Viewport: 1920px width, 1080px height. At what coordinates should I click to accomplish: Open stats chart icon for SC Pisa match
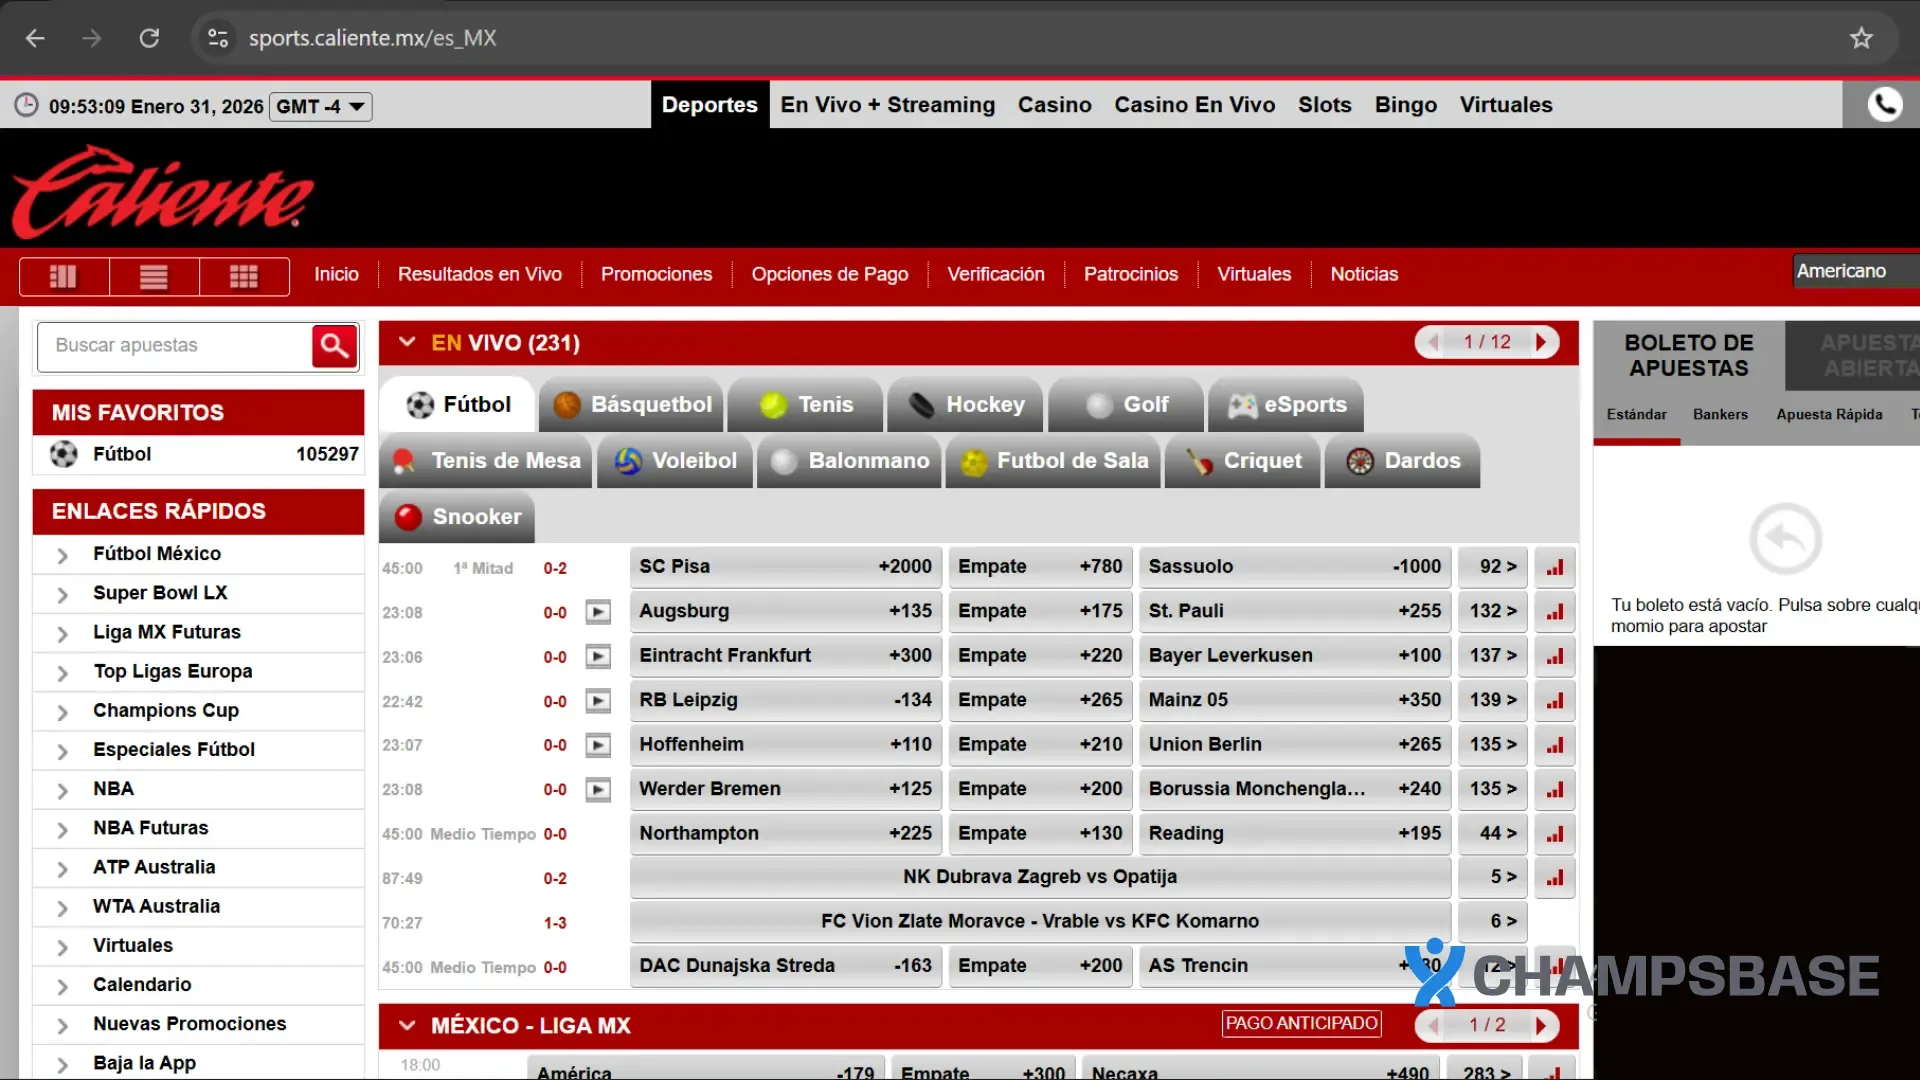point(1554,567)
